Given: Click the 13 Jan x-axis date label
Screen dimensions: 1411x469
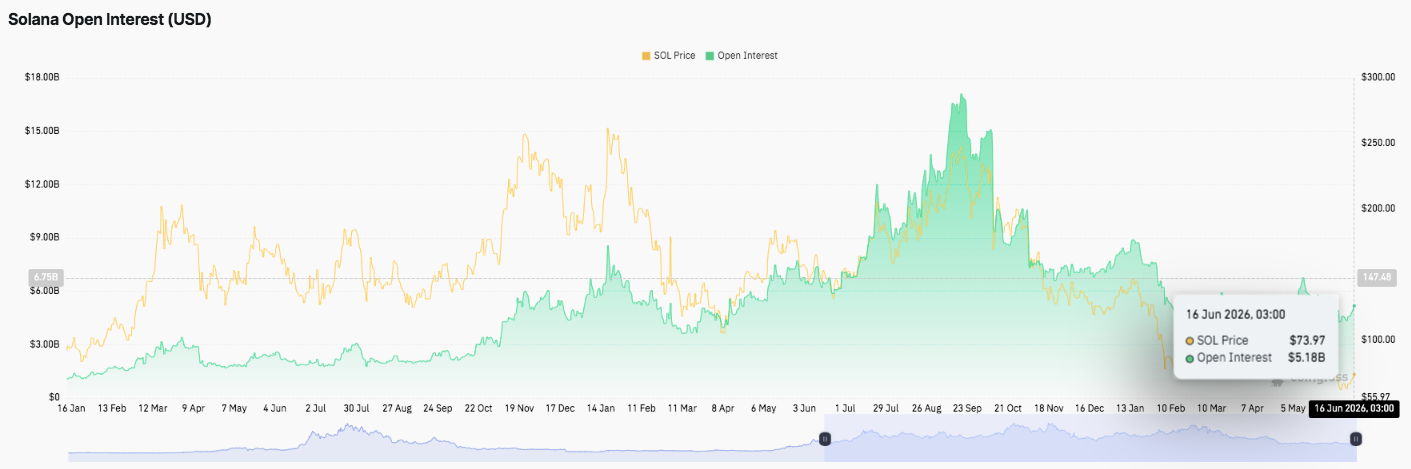Looking at the screenshot, I should tap(1130, 409).
